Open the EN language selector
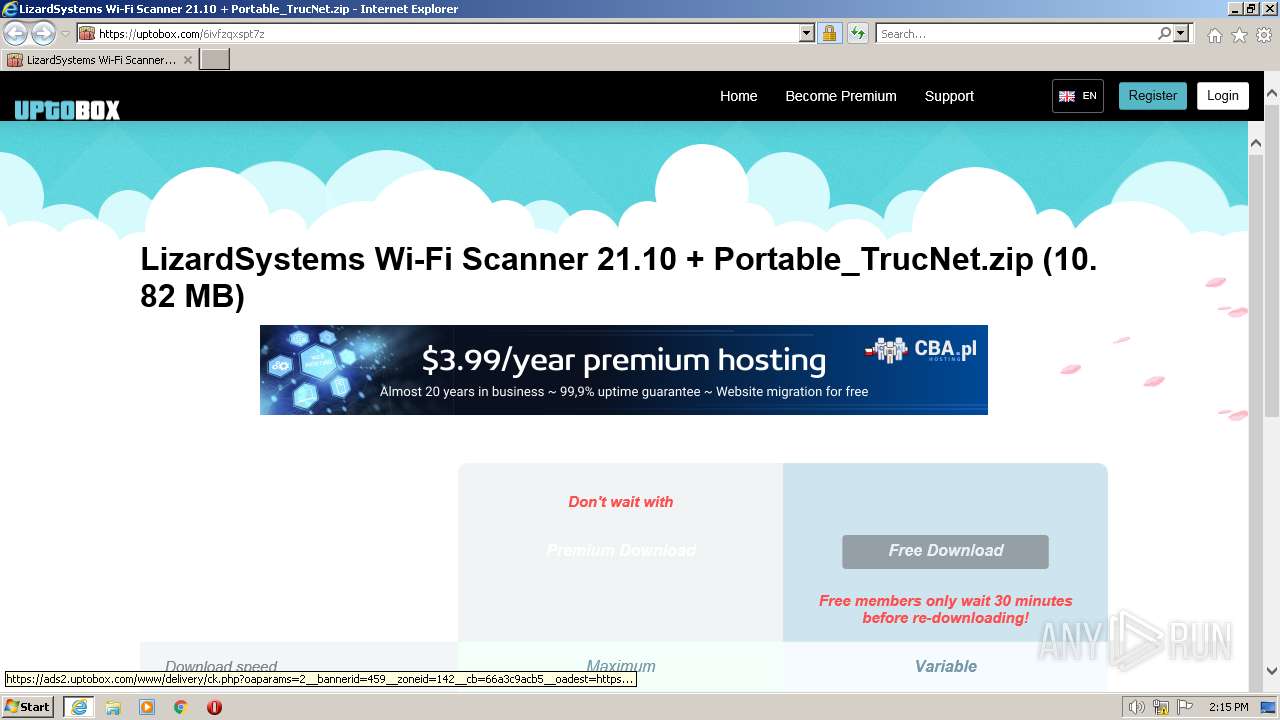This screenshot has width=1280, height=720. (x=1078, y=96)
